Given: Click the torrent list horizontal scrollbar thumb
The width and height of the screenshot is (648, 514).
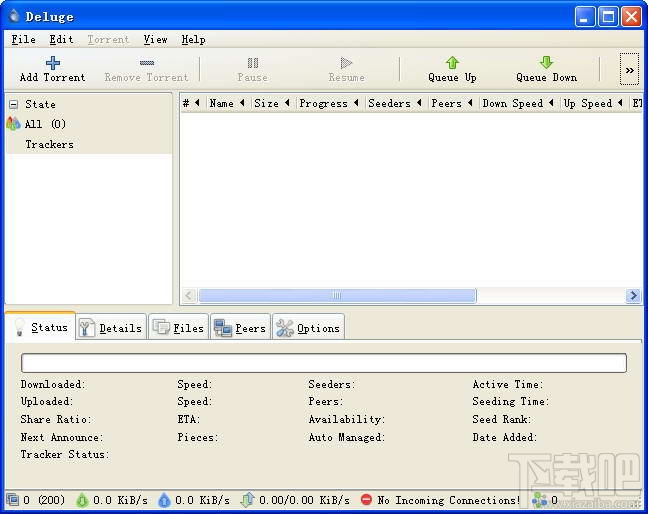Looking at the screenshot, I should click(x=337, y=295).
